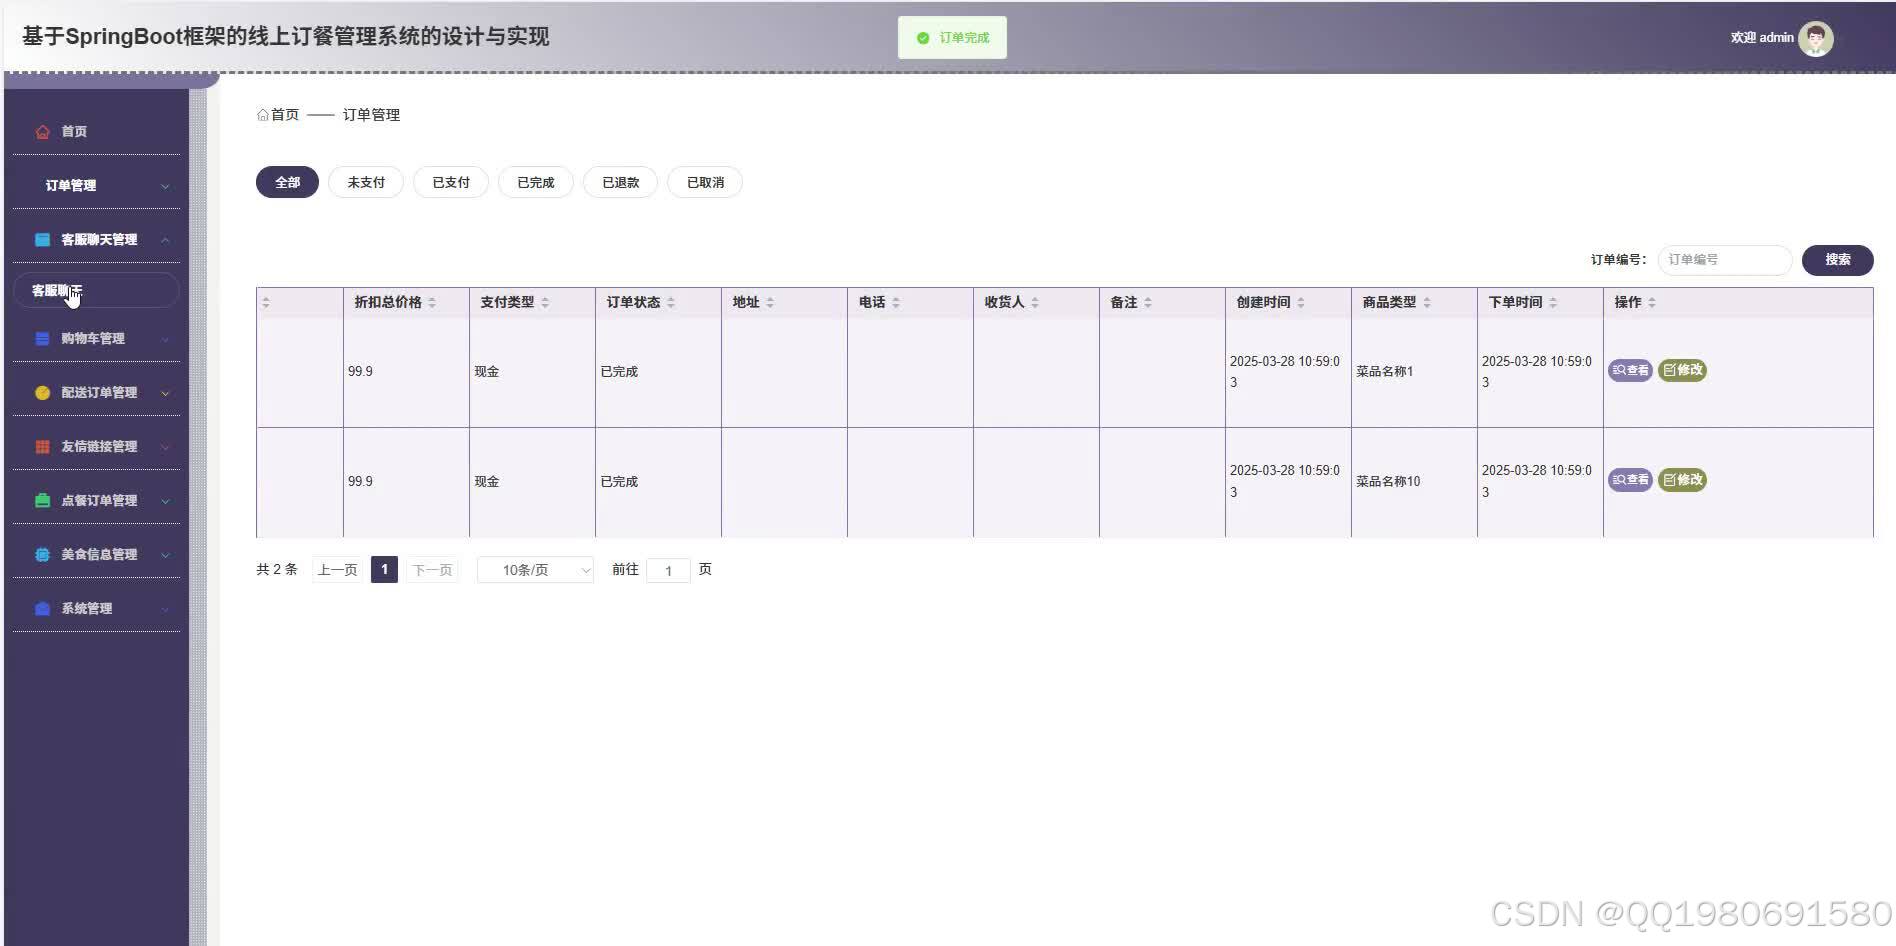
Task: Click 订单完成 success notification
Action: (952, 38)
